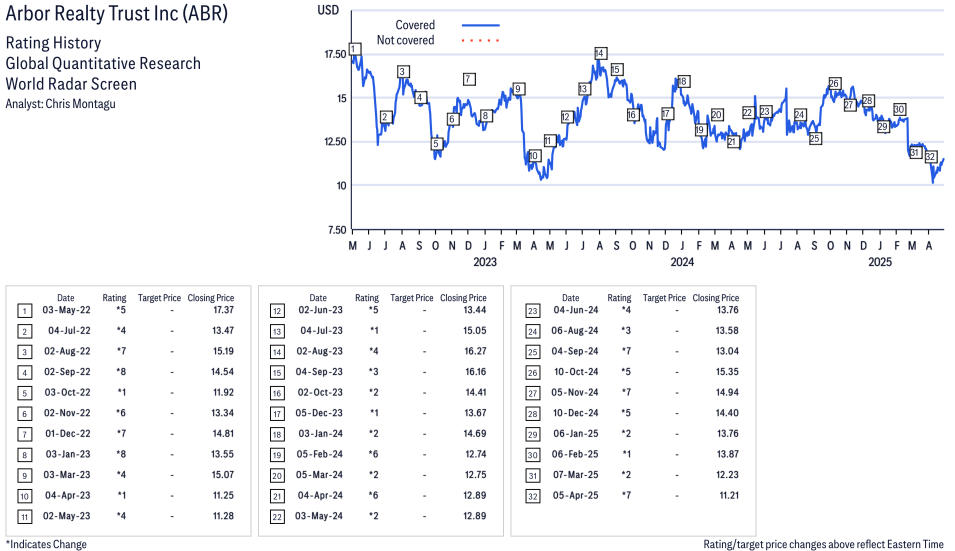Click the red dotted Not covered legend sample
Viewport: 955px width, 551px height.
[x=481, y=41]
